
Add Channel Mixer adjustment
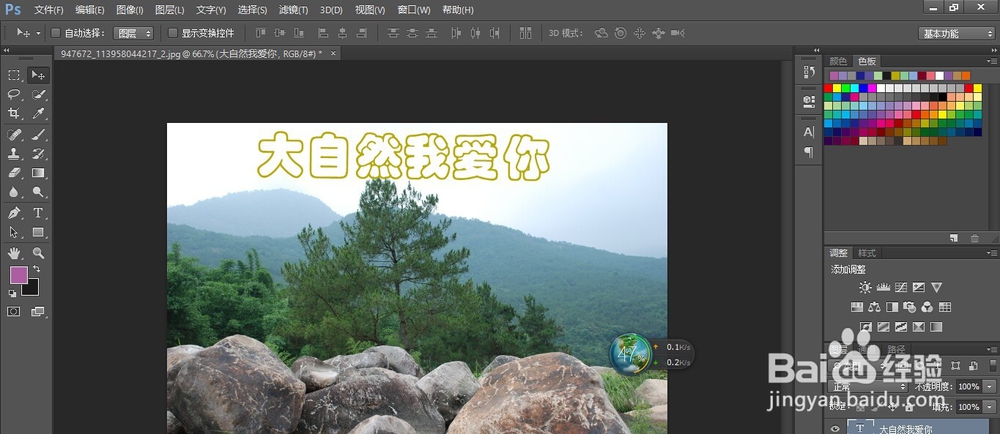(927, 307)
